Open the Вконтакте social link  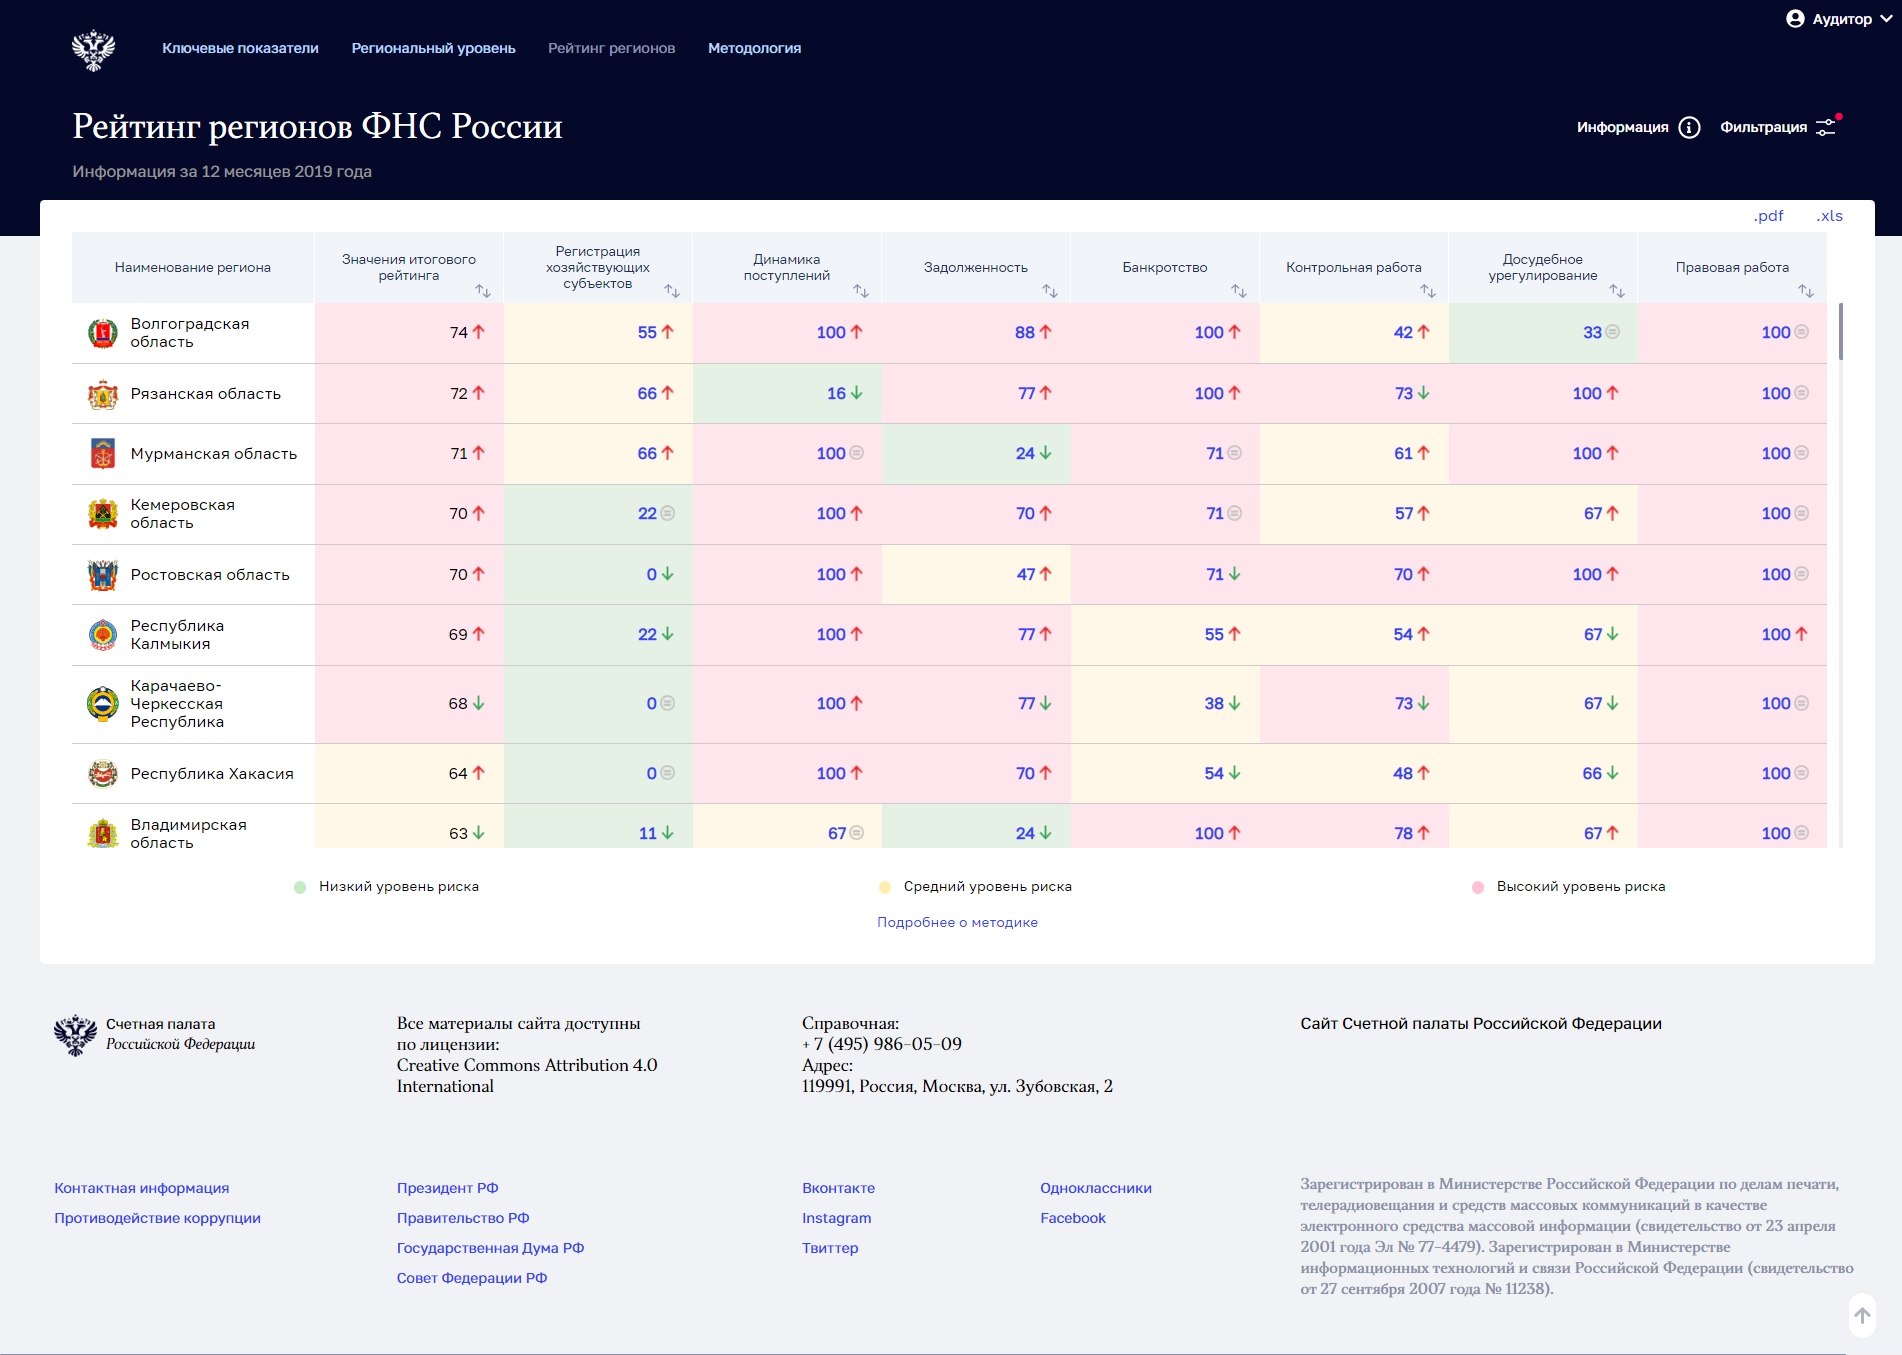coord(838,1189)
